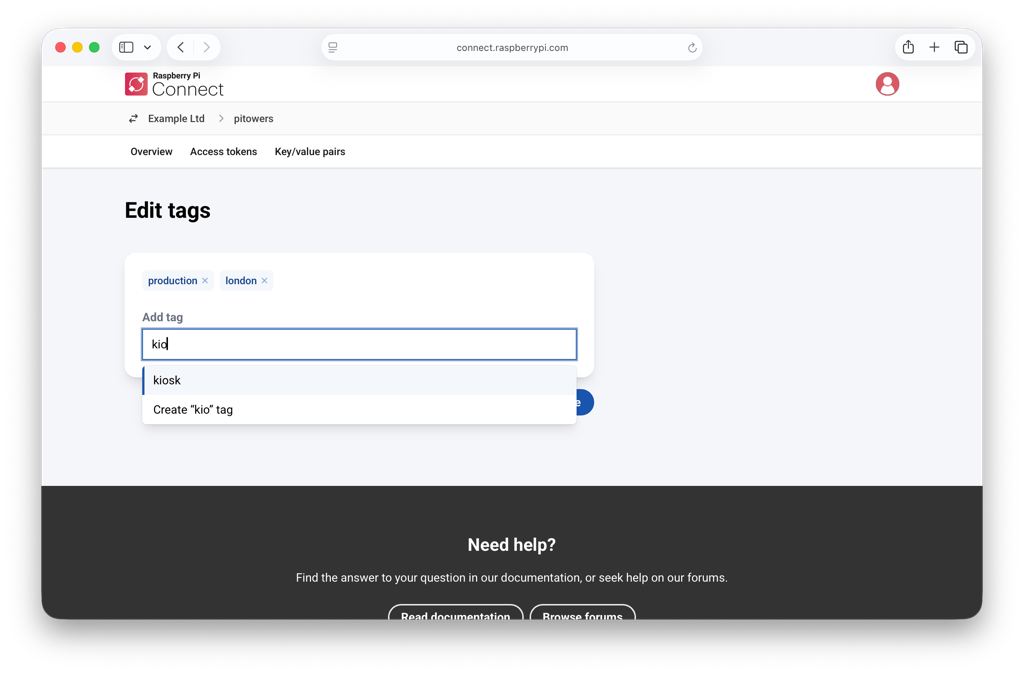Remove the production tag
1024x674 pixels.
(x=205, y=280)
